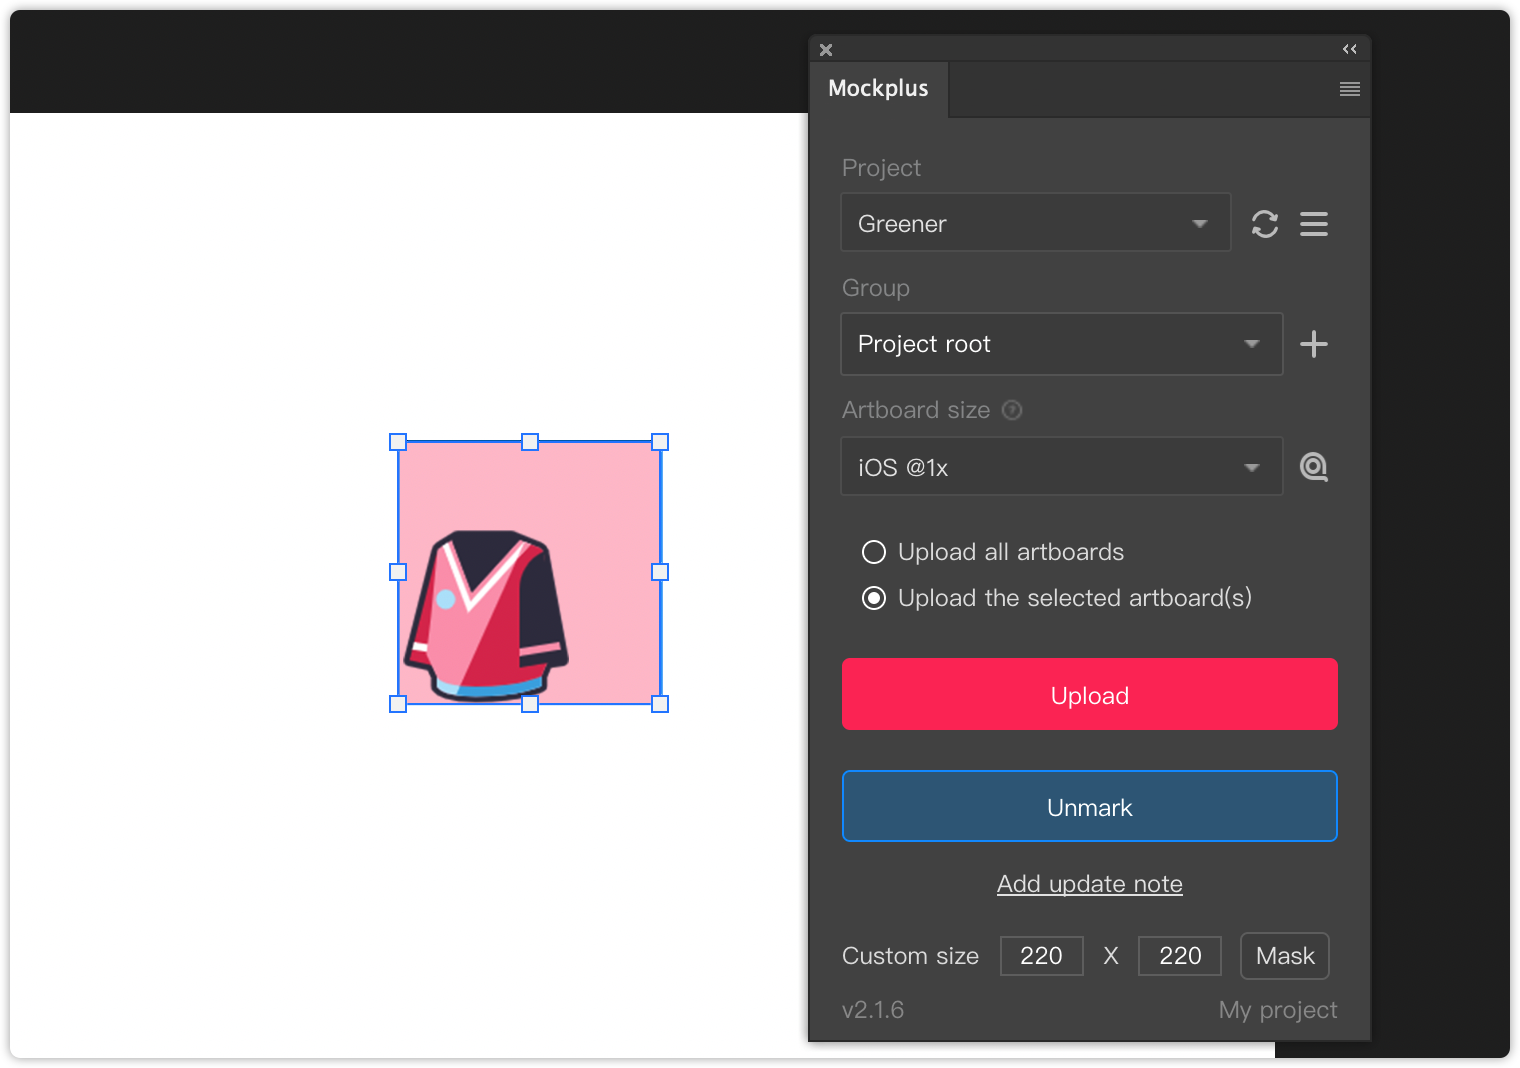Expand the Project root group dropdown
1520x1068 pixels.
click(1062, 344)
